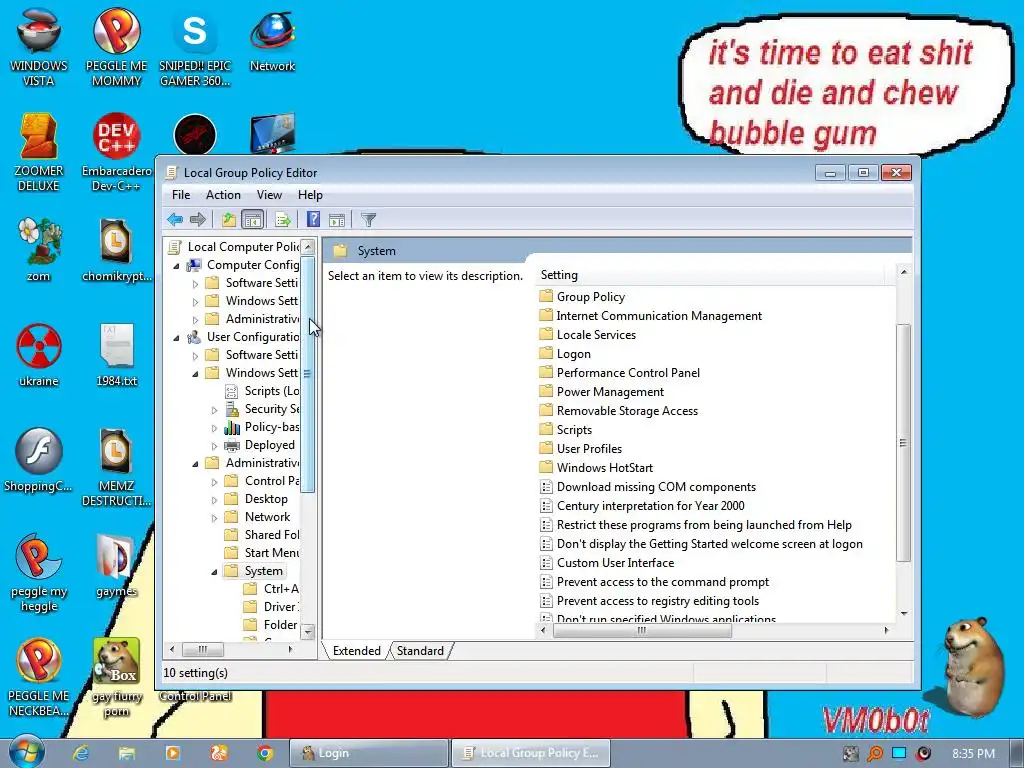Expand the Policy-based QoS tree node
1024x768 pixels.
(214, 428)
